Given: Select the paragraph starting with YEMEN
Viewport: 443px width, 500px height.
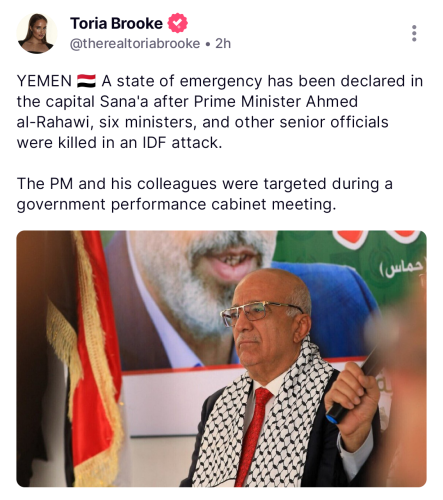Looking at the screenshot, I should [220, 112].
